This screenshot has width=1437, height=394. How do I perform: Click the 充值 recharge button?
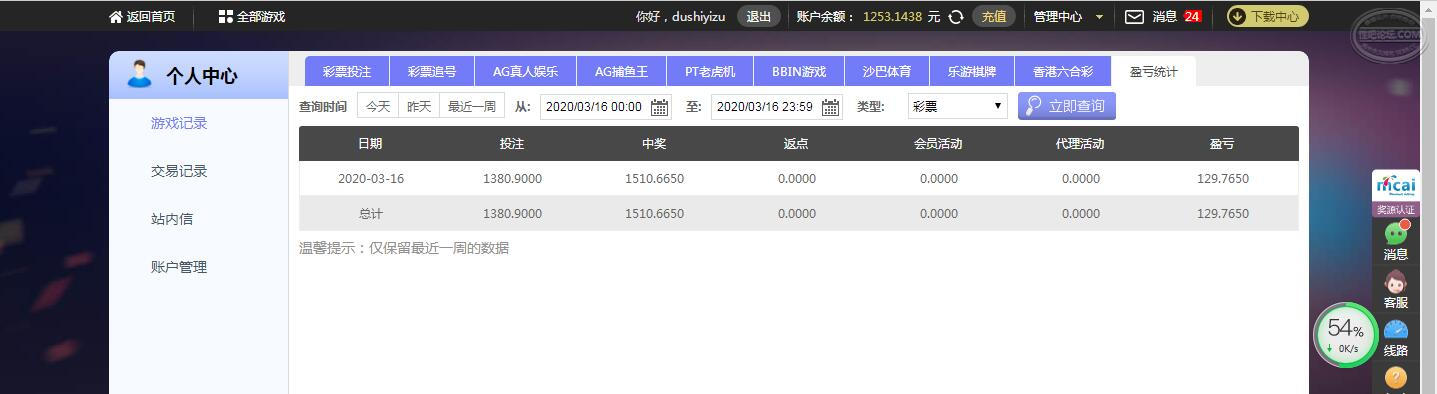(x=994, y=16)
